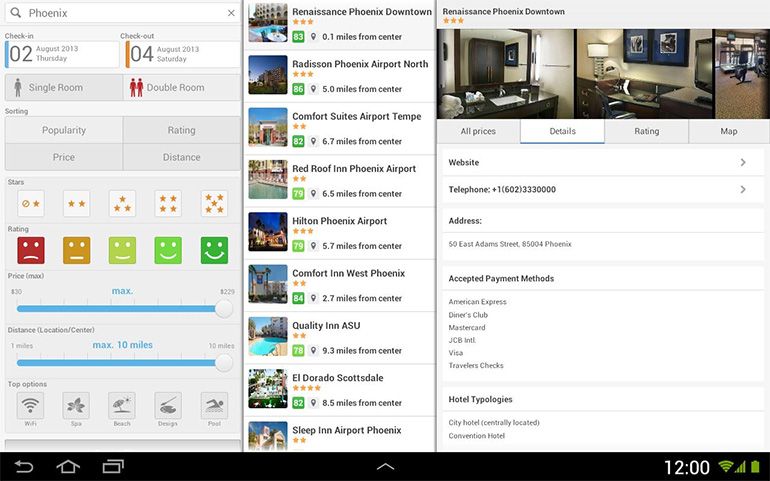Select the Pool top option icon
This screenshot has height=481, width=770.
[x=214, y=405]
